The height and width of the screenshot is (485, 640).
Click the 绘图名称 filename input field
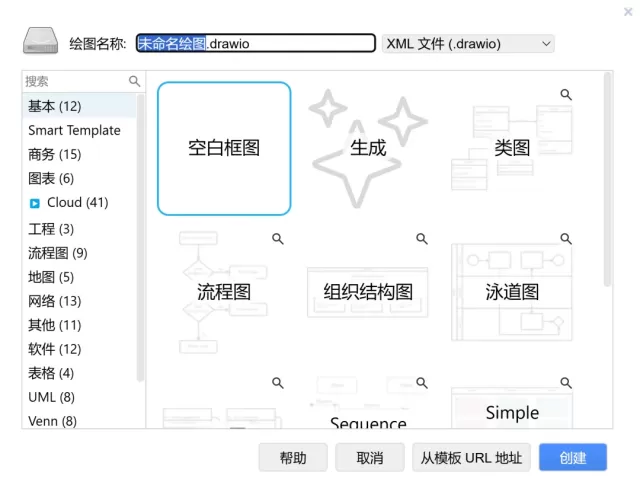tap(256, 43)
